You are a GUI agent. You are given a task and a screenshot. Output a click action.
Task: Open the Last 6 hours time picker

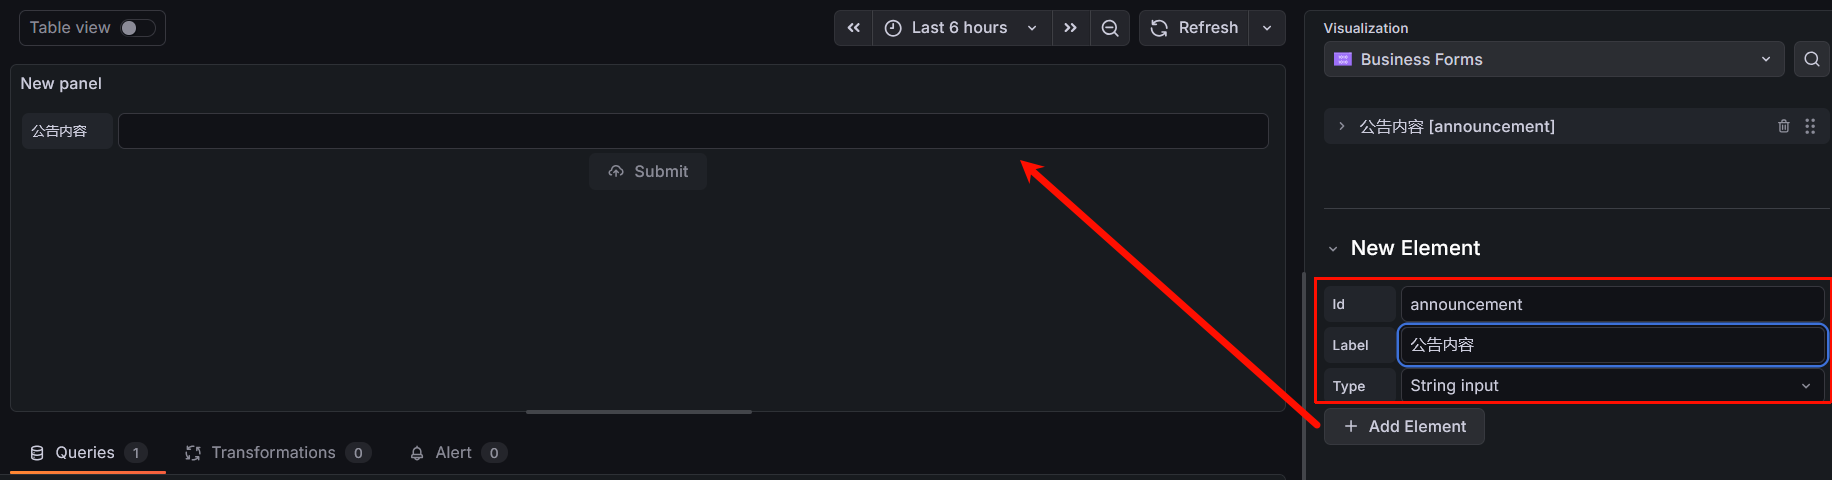tap(960, 28)
